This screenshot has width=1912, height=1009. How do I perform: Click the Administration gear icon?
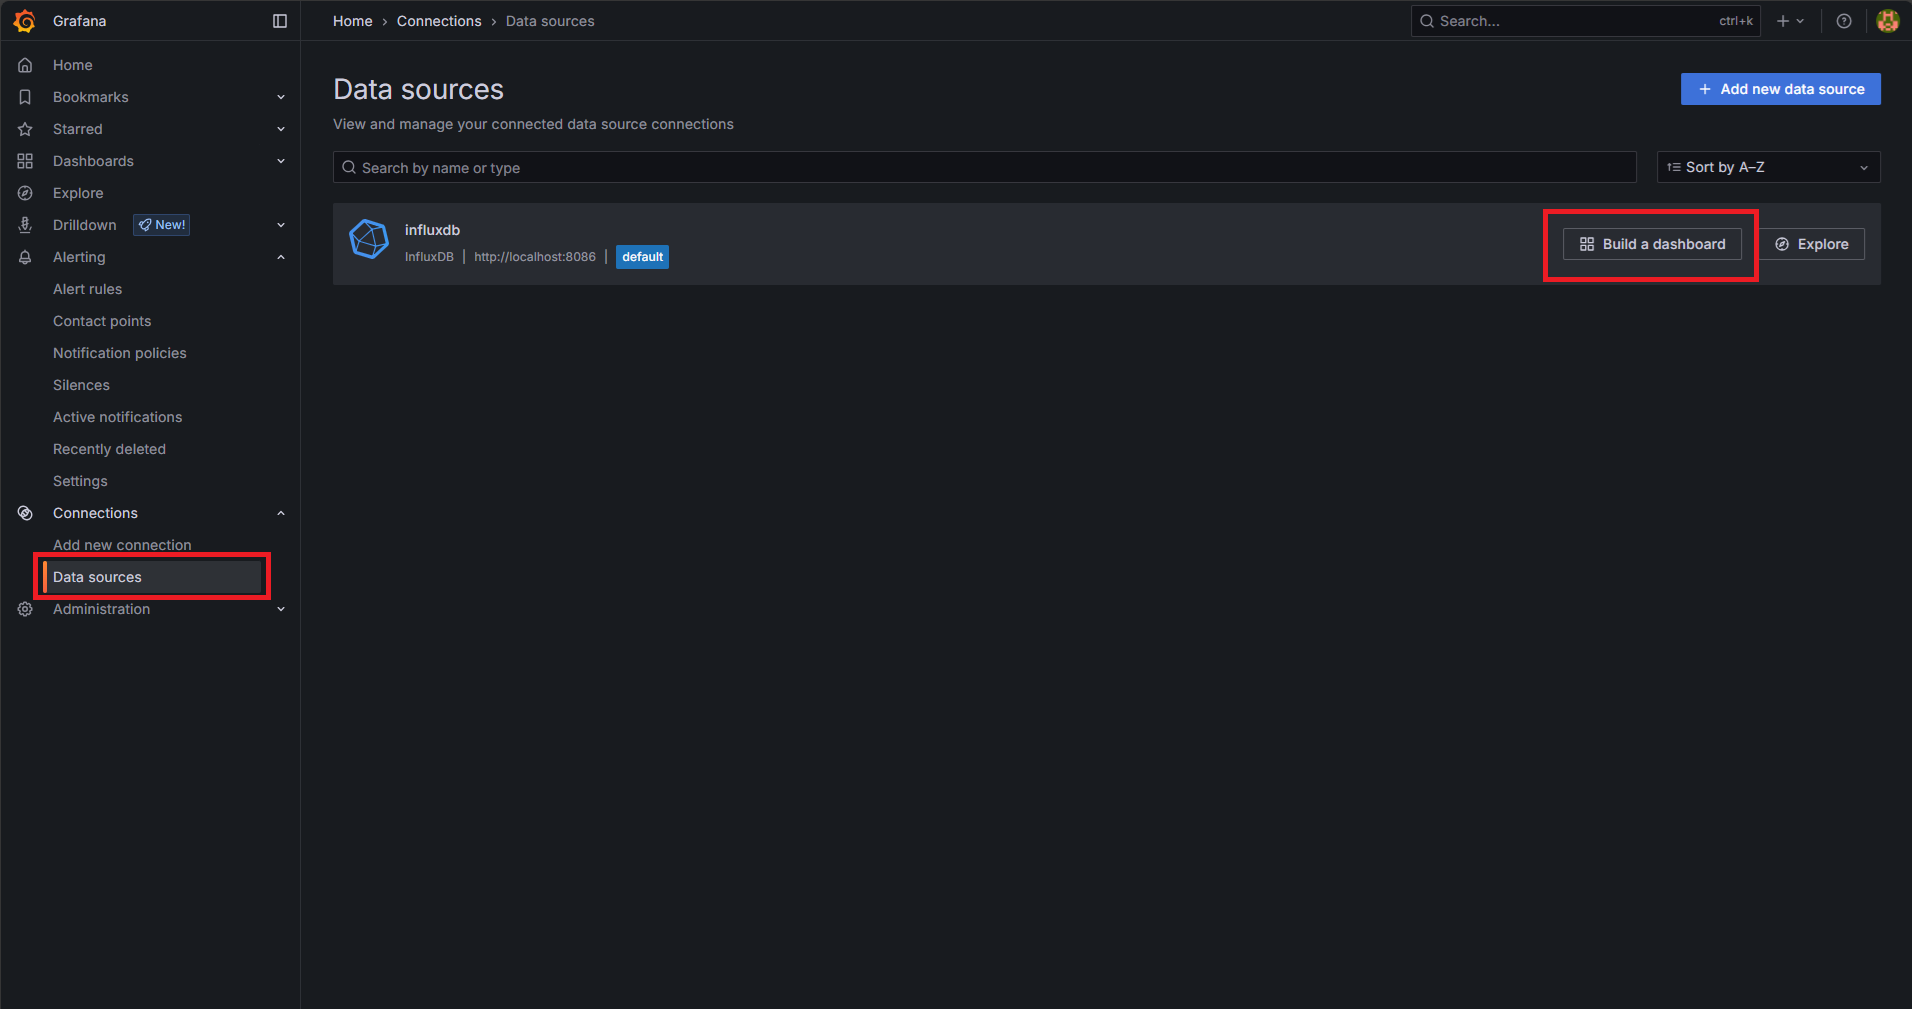click(25, 609)
